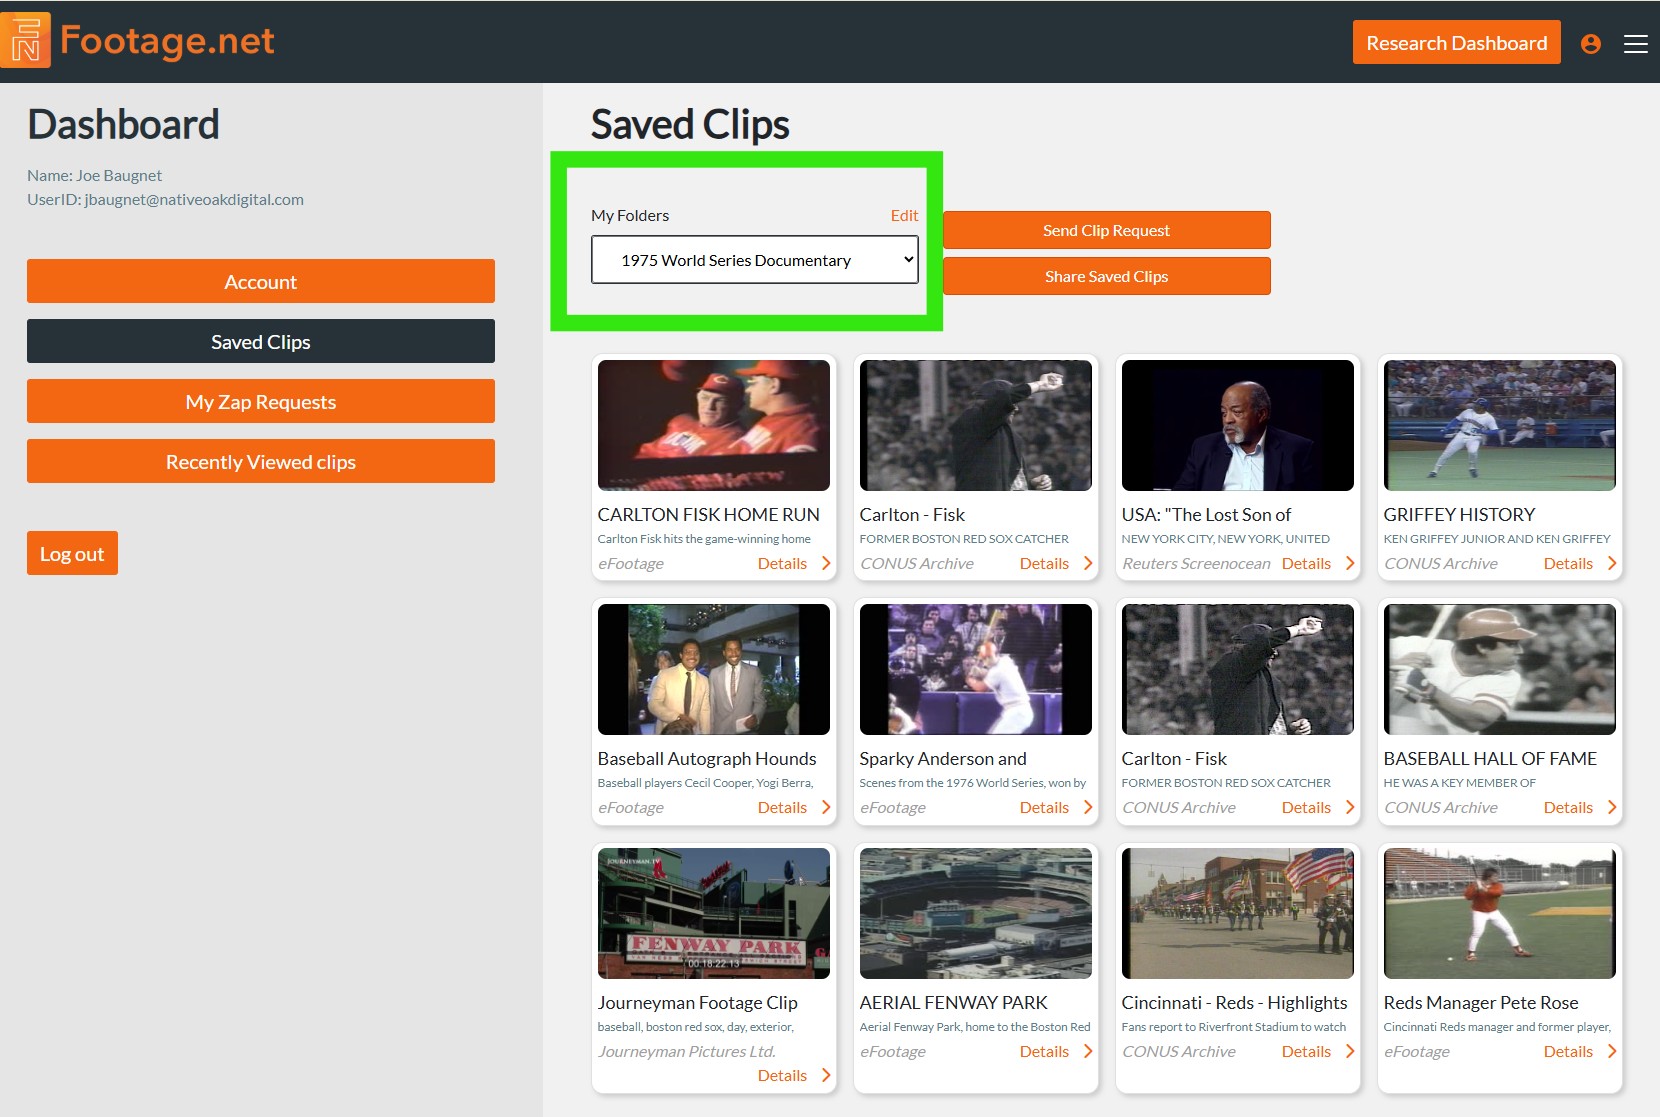This screenshot has width=1660, height=1117.
Task: Click Details link for Reds Manager Pete Rose
Action: (1568, 1051)
